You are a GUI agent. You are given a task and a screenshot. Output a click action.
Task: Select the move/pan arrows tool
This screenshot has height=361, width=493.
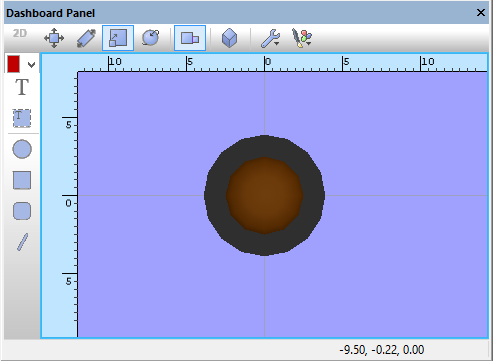(x=54, y=38)
